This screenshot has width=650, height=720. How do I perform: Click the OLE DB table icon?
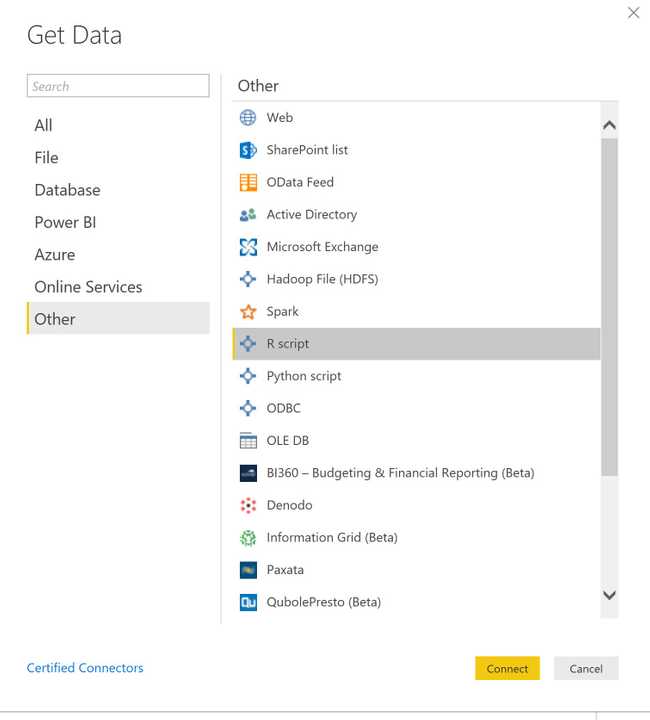click(x=248, y=441)
